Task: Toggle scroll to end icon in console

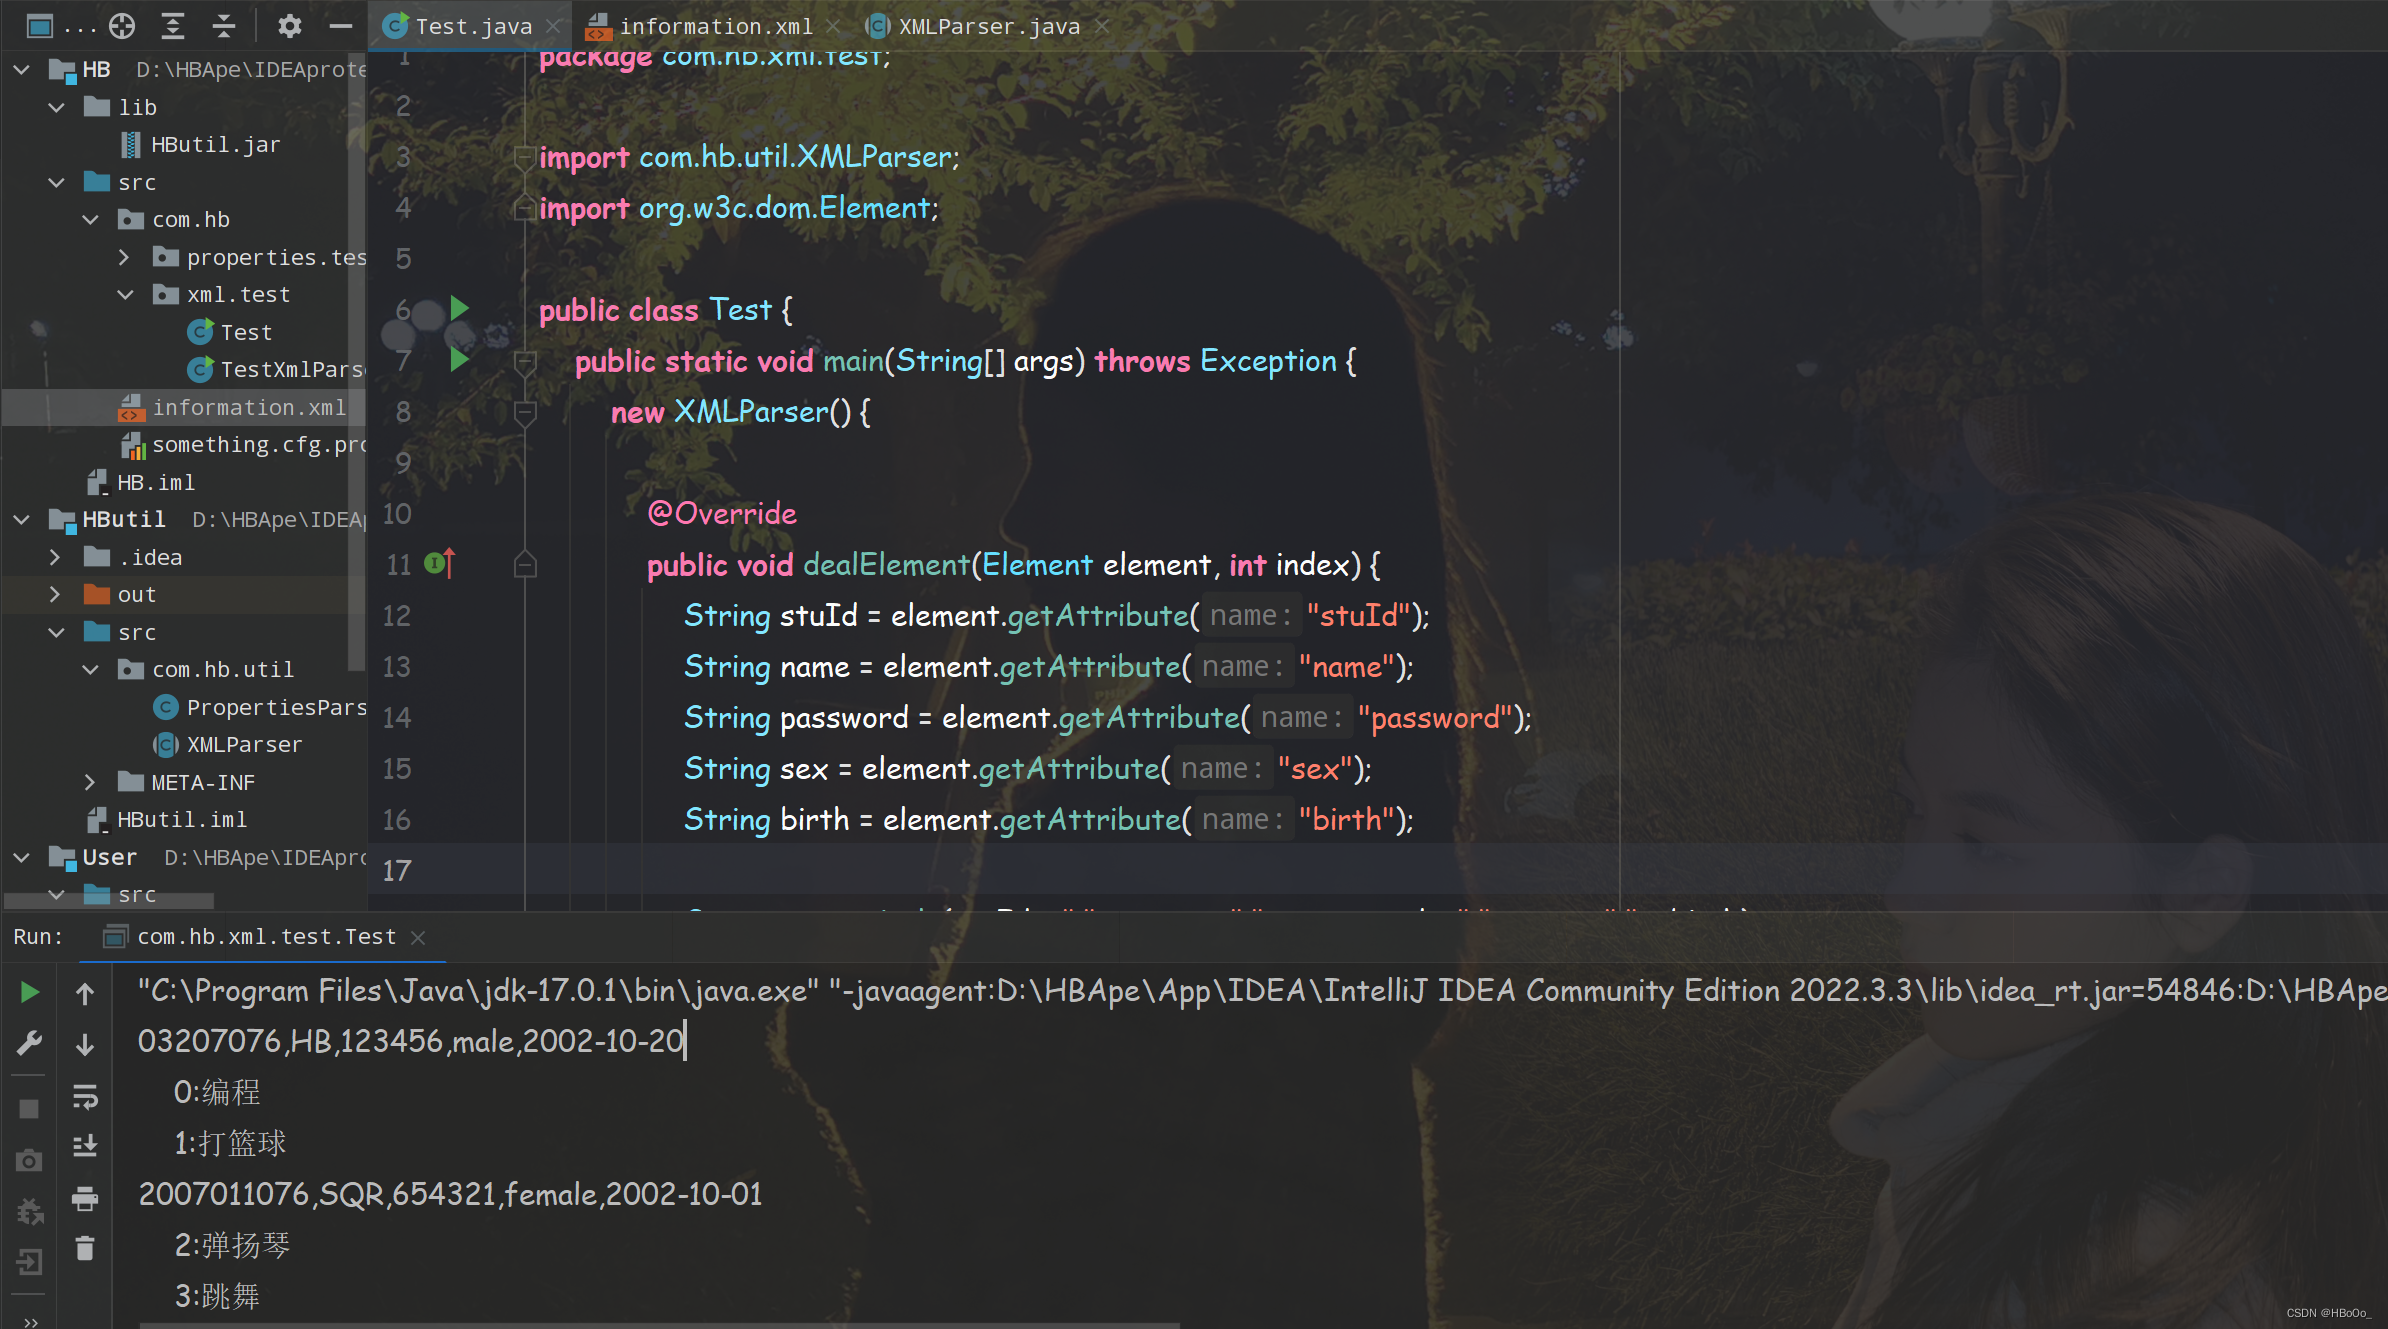Action: pos(85,1146)
